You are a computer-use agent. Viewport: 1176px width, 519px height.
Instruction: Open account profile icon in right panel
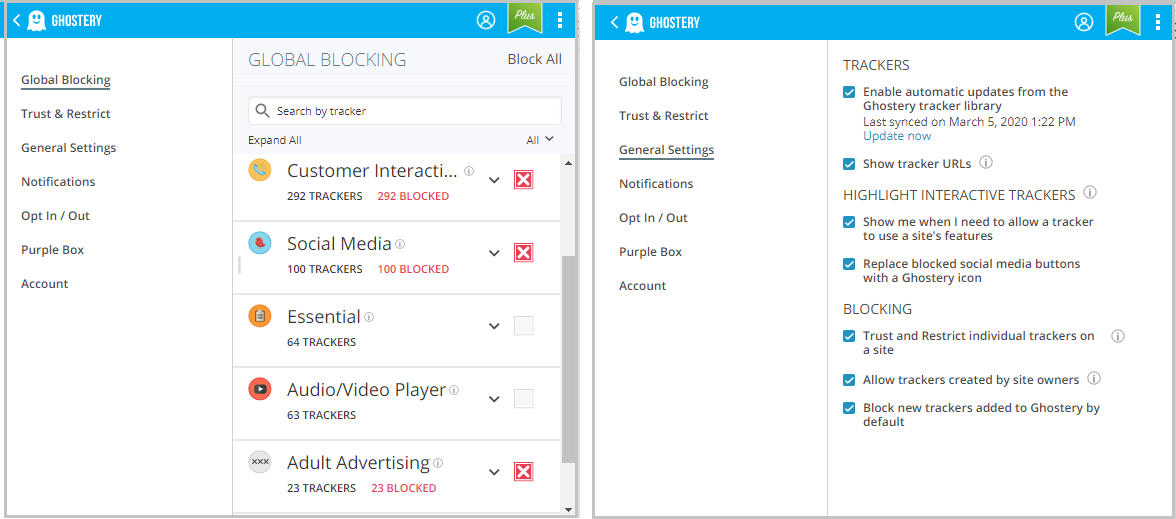tap(1084, 22)
